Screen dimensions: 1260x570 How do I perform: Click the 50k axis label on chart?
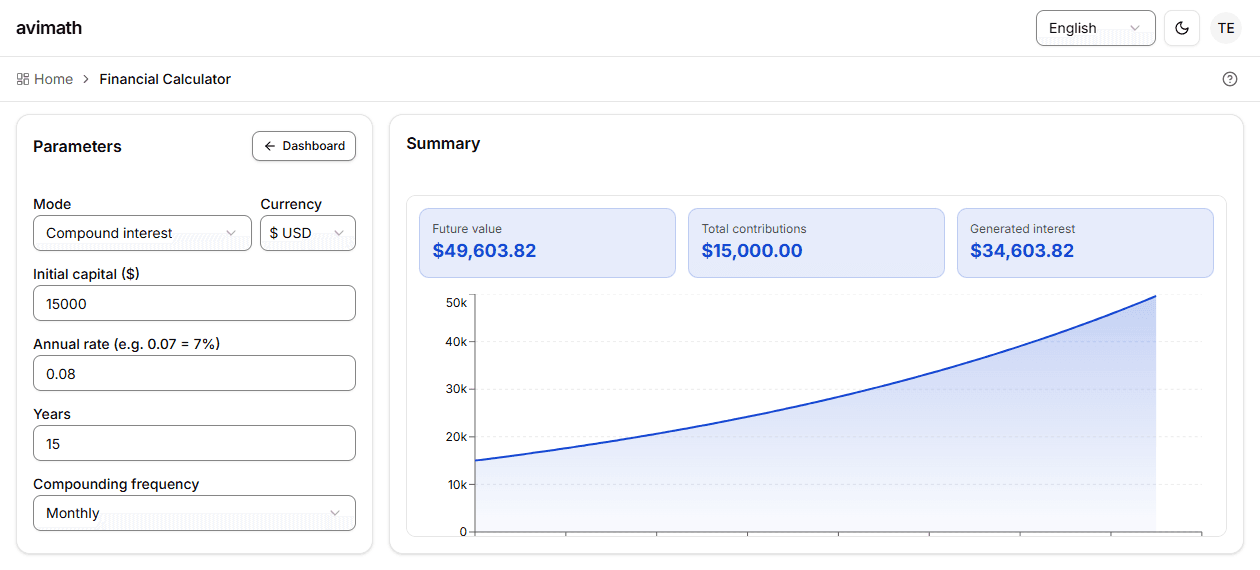[456, 302]
